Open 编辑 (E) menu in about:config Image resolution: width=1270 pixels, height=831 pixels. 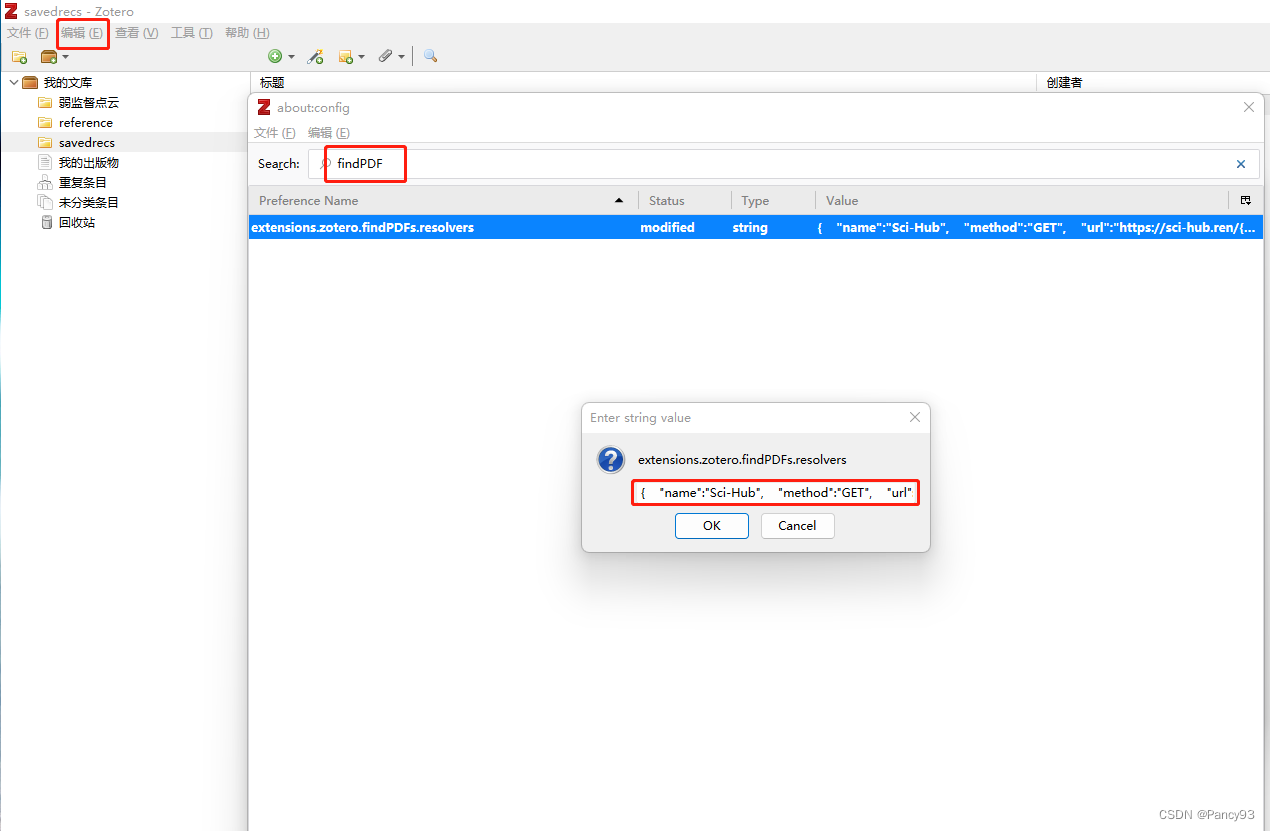(329, 133)
